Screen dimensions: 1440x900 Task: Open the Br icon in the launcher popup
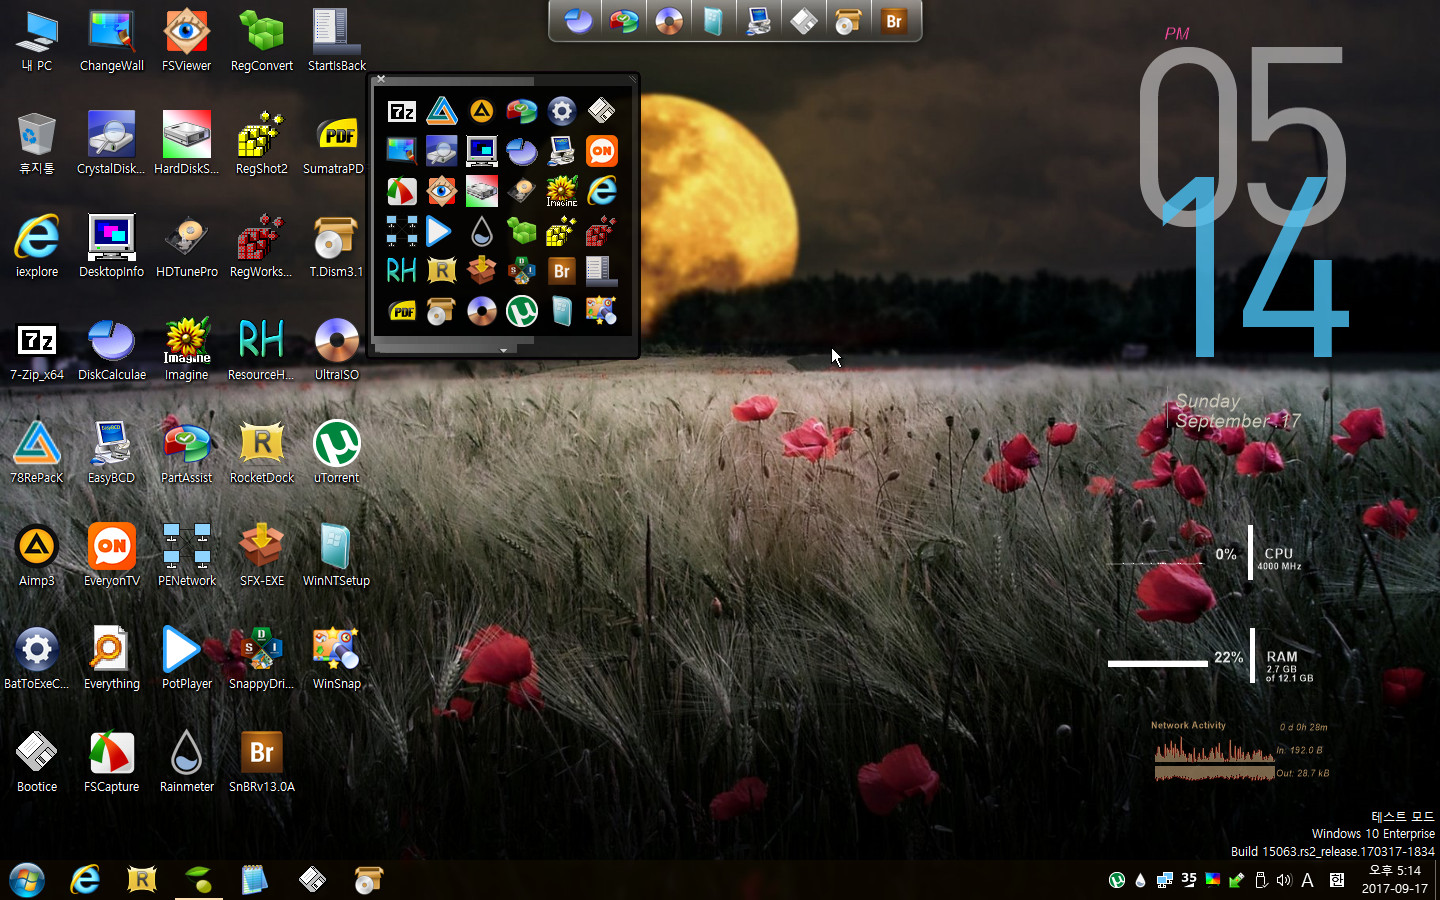click(562, 271)
